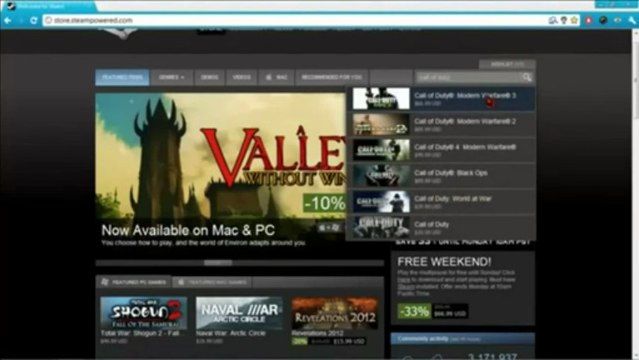Viewport: 639px width, 360px height.
Task: Click Modern Warfare 3 thumbnail in search results
Action: pyautogui.click(x=381, y=99)
